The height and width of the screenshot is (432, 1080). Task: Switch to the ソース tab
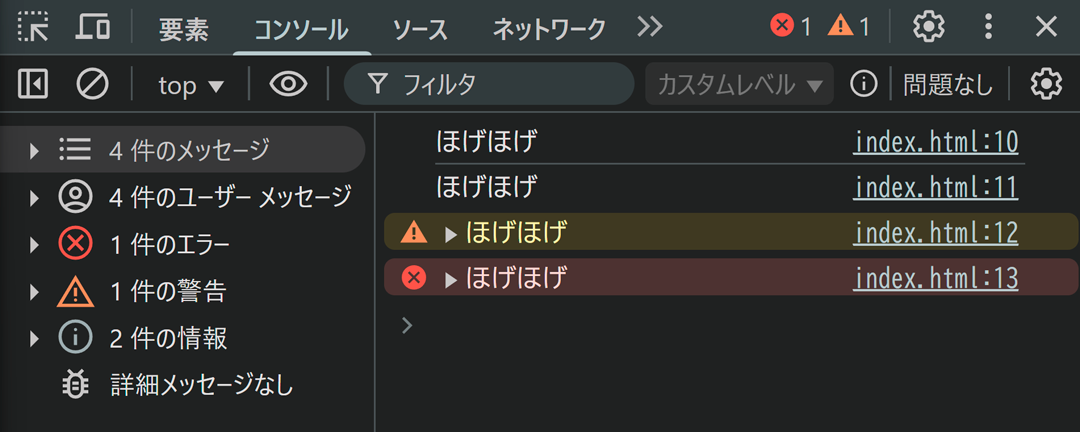coord(420,29)
